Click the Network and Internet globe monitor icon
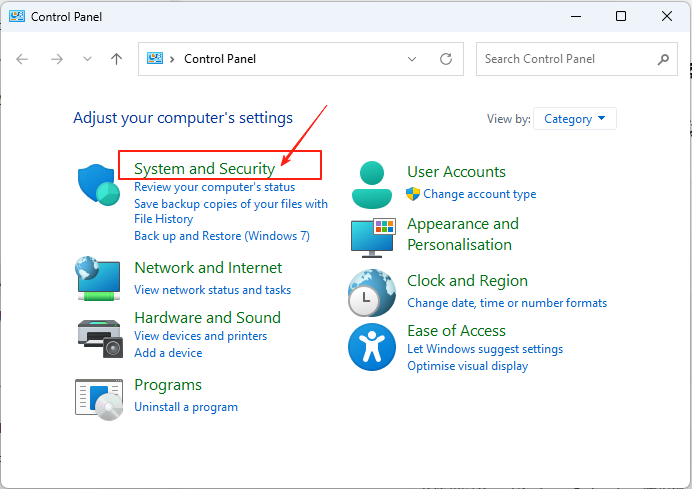The width and height of the screenshot is (692, 489). pyautogui.click(x=98, y=278)
